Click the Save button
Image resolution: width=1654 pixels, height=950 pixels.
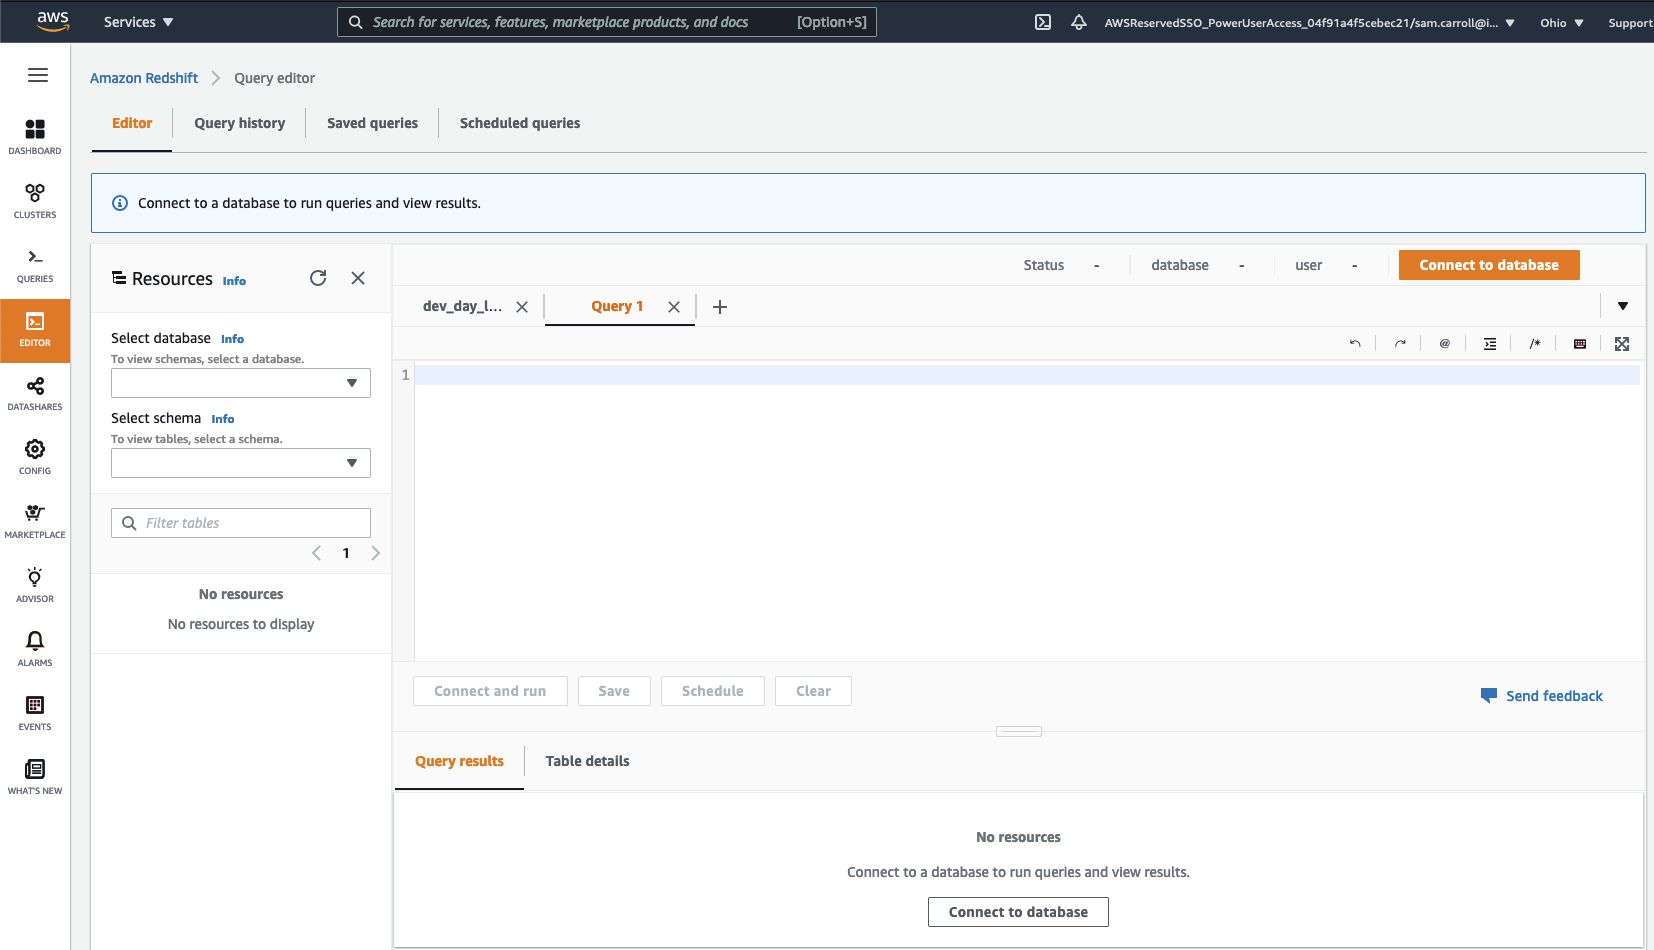[614, 691]
